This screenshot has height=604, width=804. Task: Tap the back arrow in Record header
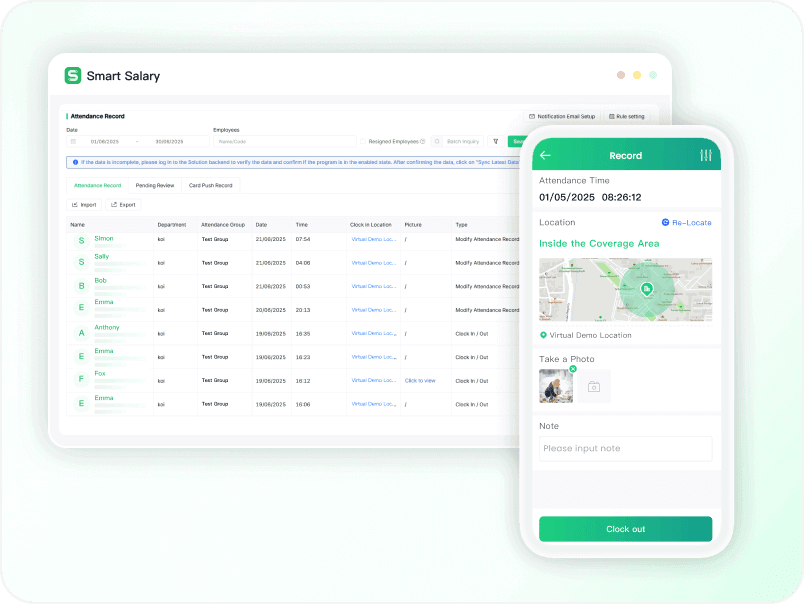(545, 155)
